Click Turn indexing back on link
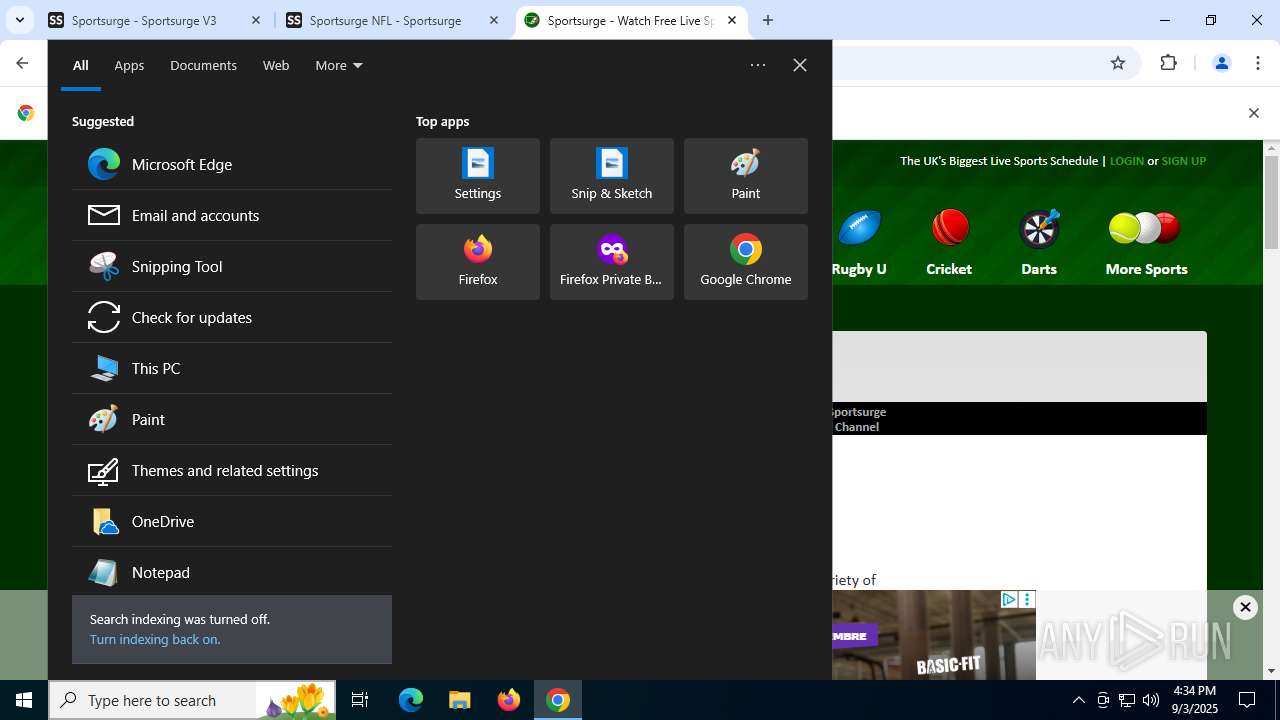The height and width of the screenshot is (720, 1280). pyautogui.click(x=155, y=639)
